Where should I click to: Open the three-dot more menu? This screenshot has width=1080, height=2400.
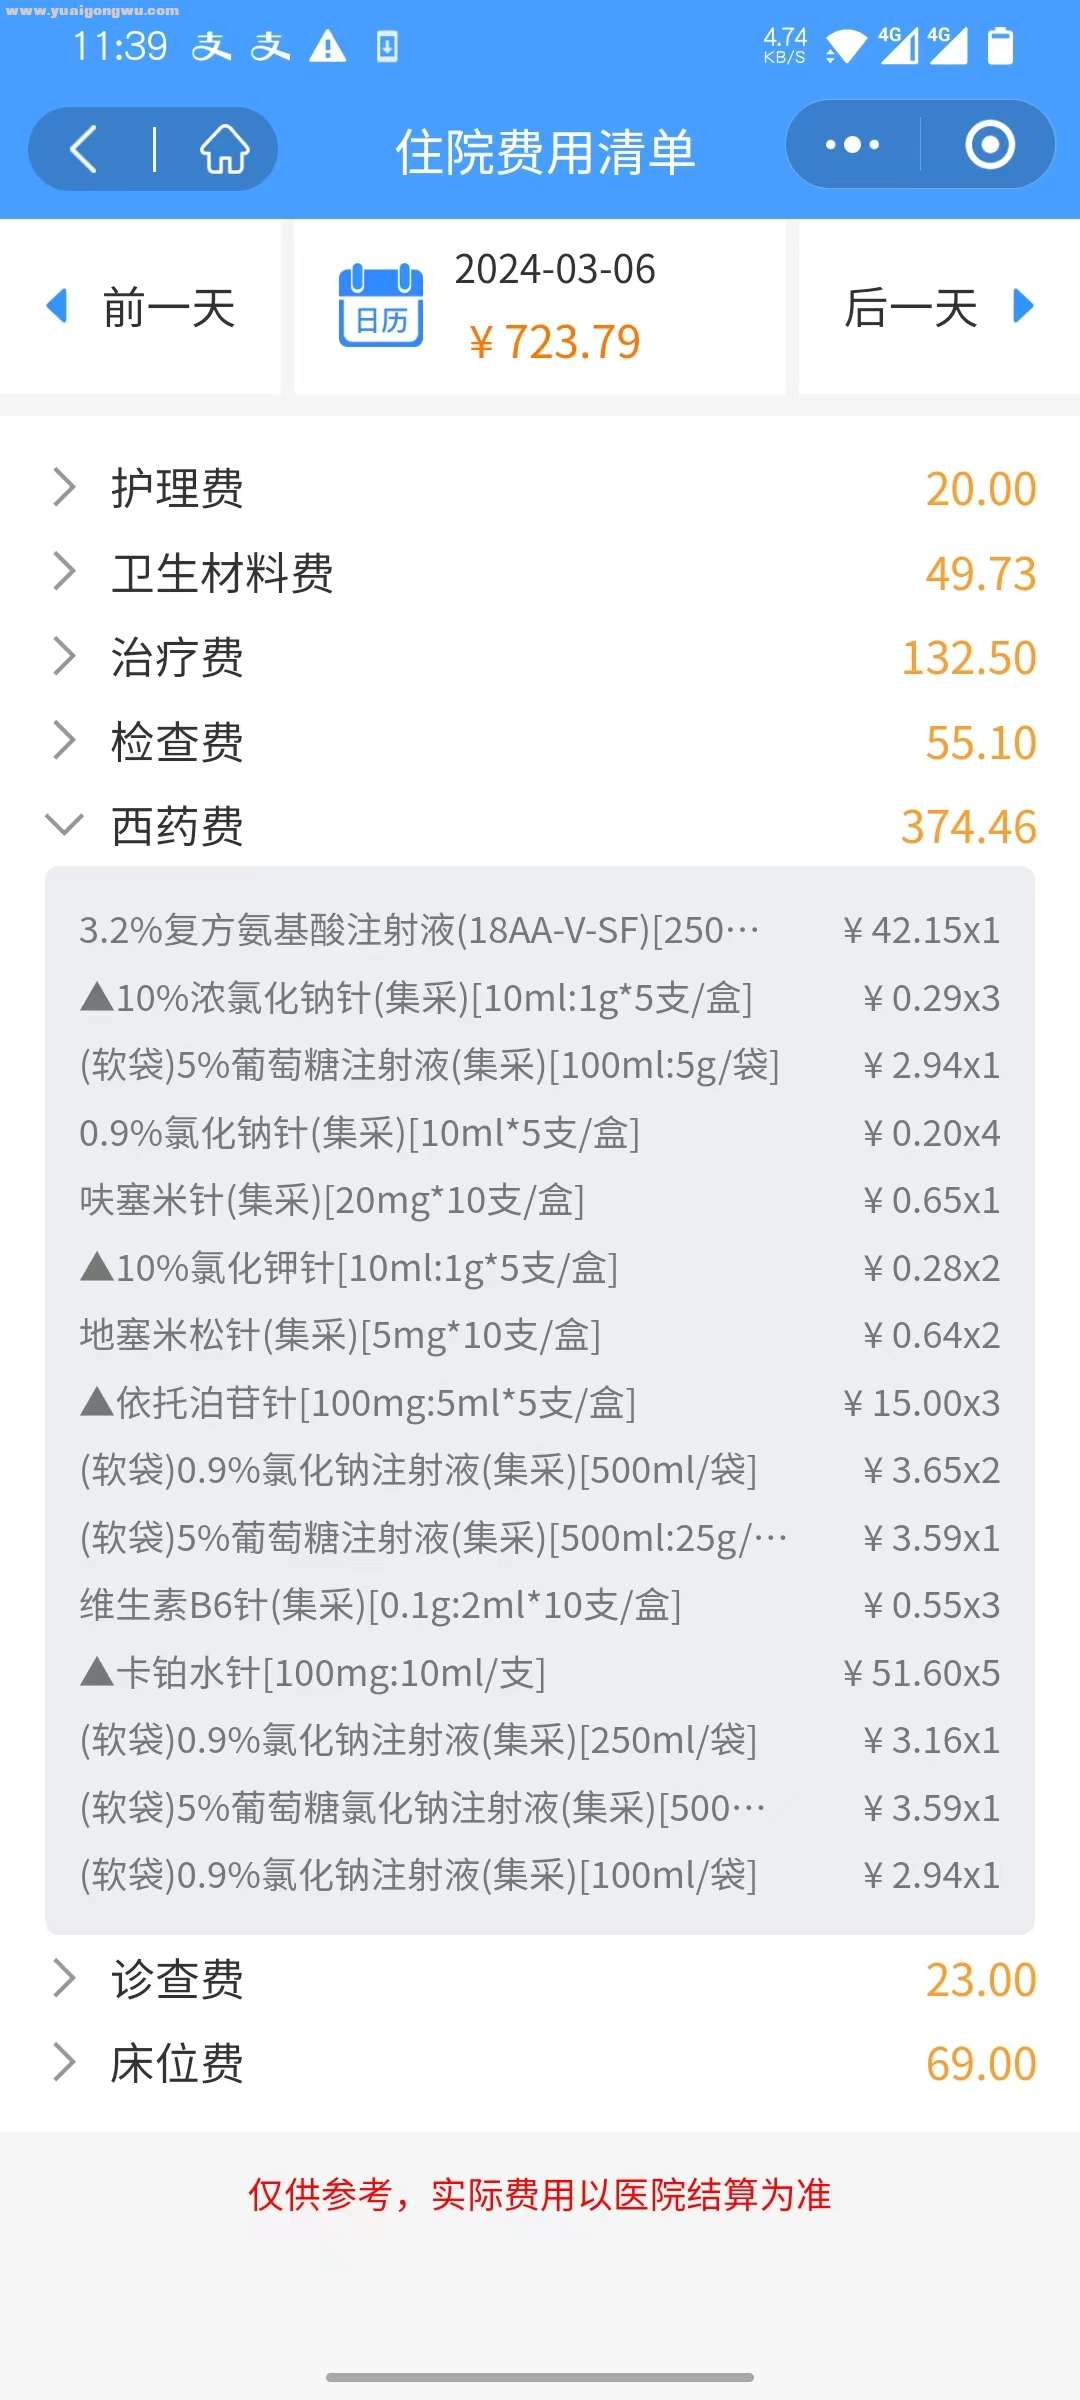(x=852, y=146)
